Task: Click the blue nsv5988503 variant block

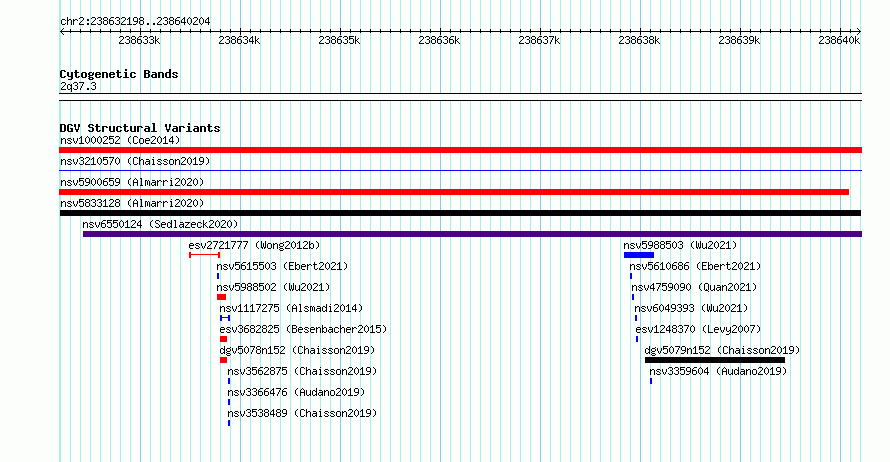Action: pos(639,255)
